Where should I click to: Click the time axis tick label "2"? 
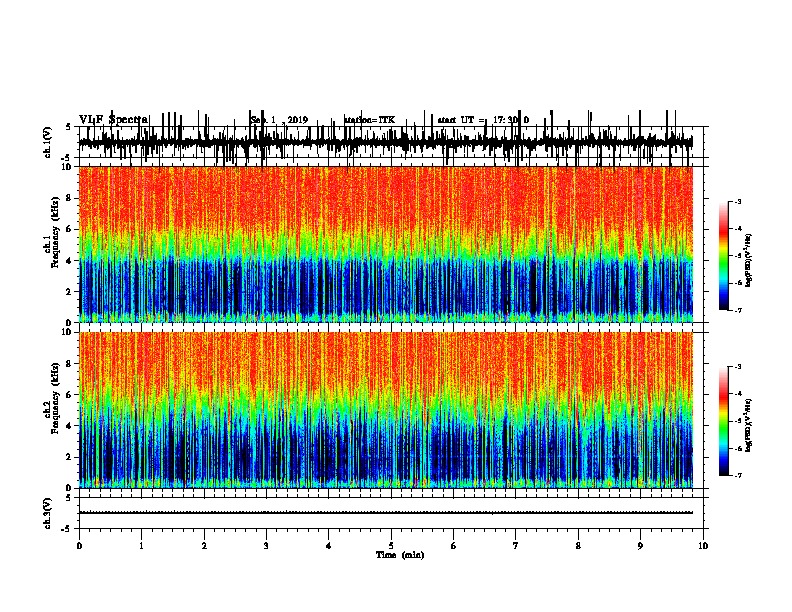[x=204, y=545]
